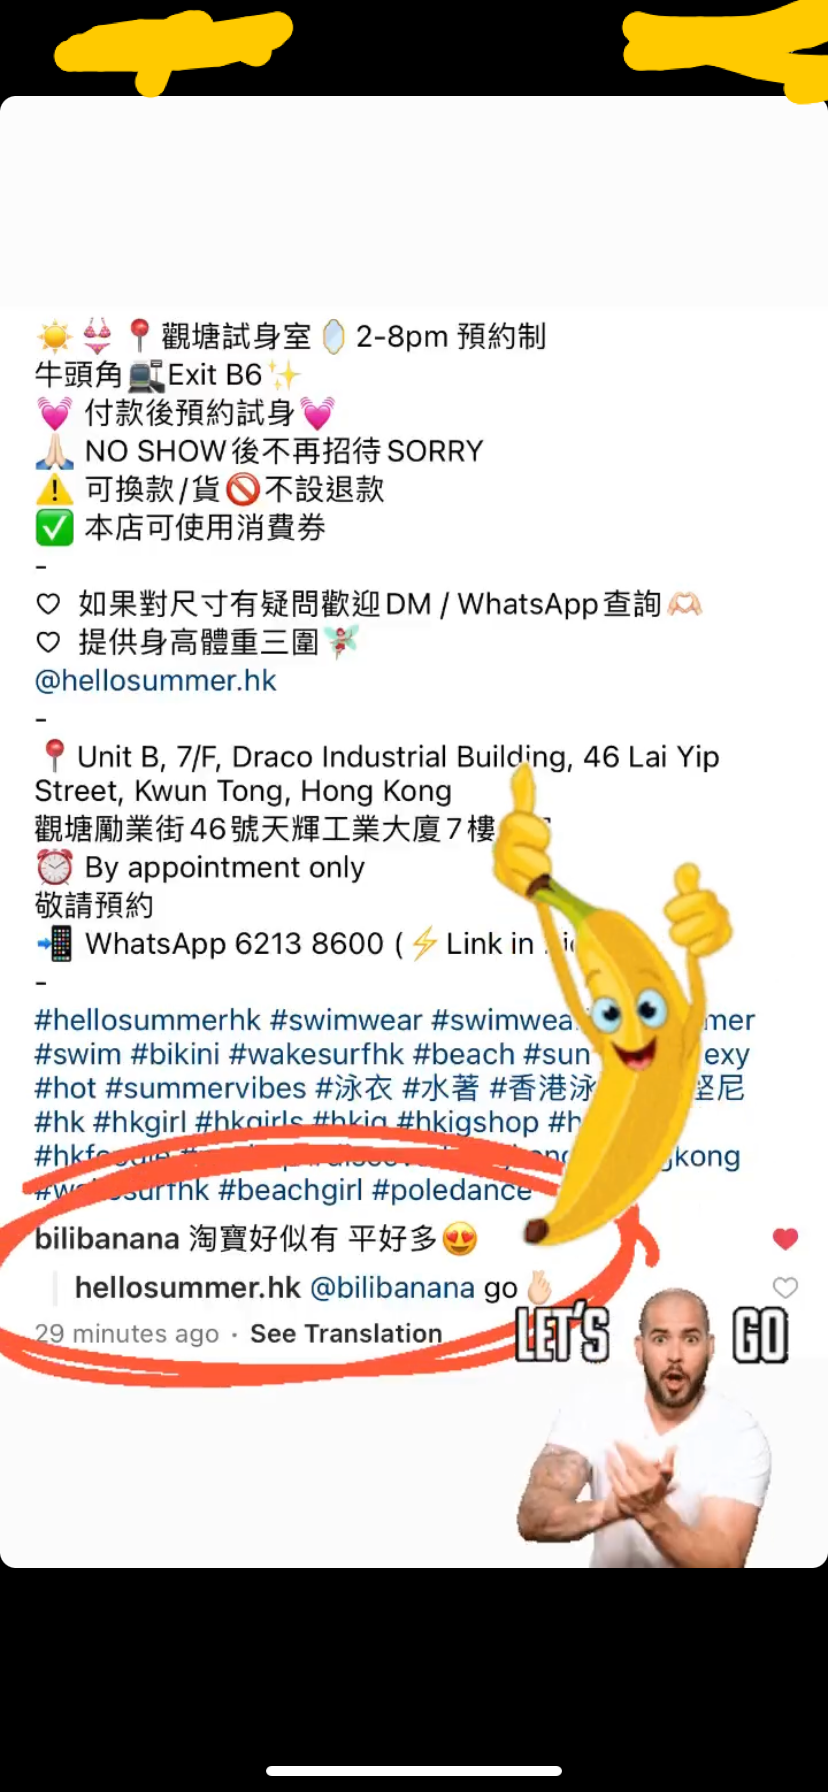Screen dimensions: 828x1792
Task: Tap the #hkgirl hashtag
Action: (140, 1122)
